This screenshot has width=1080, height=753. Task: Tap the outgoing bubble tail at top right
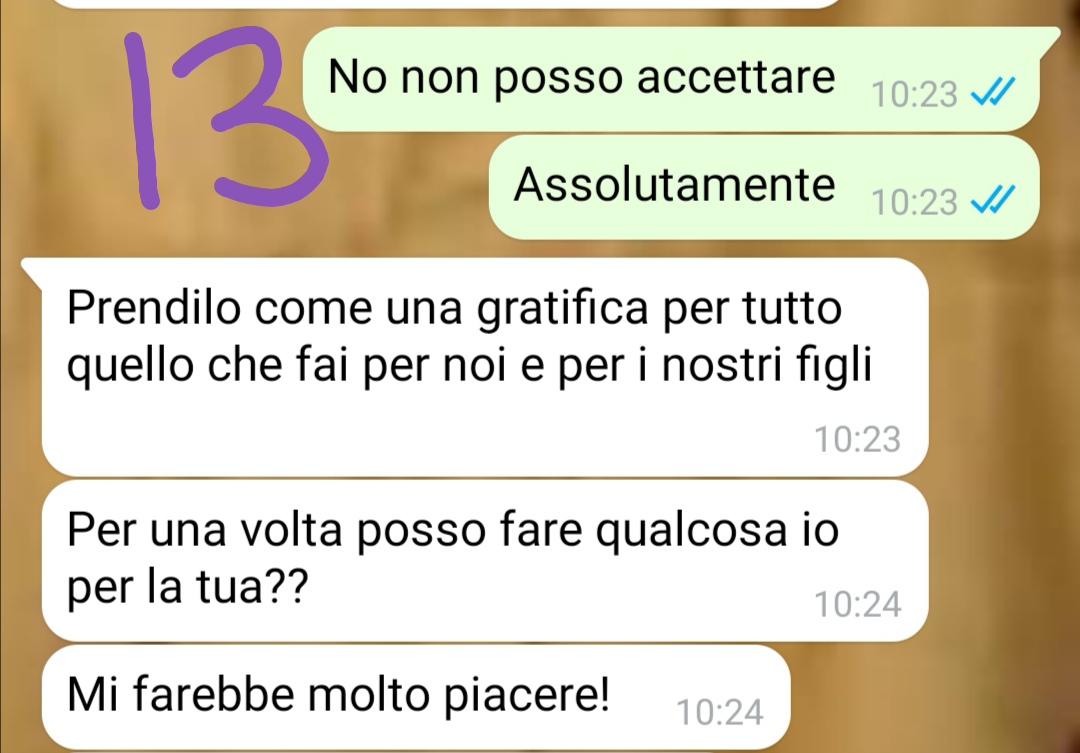1048,39
